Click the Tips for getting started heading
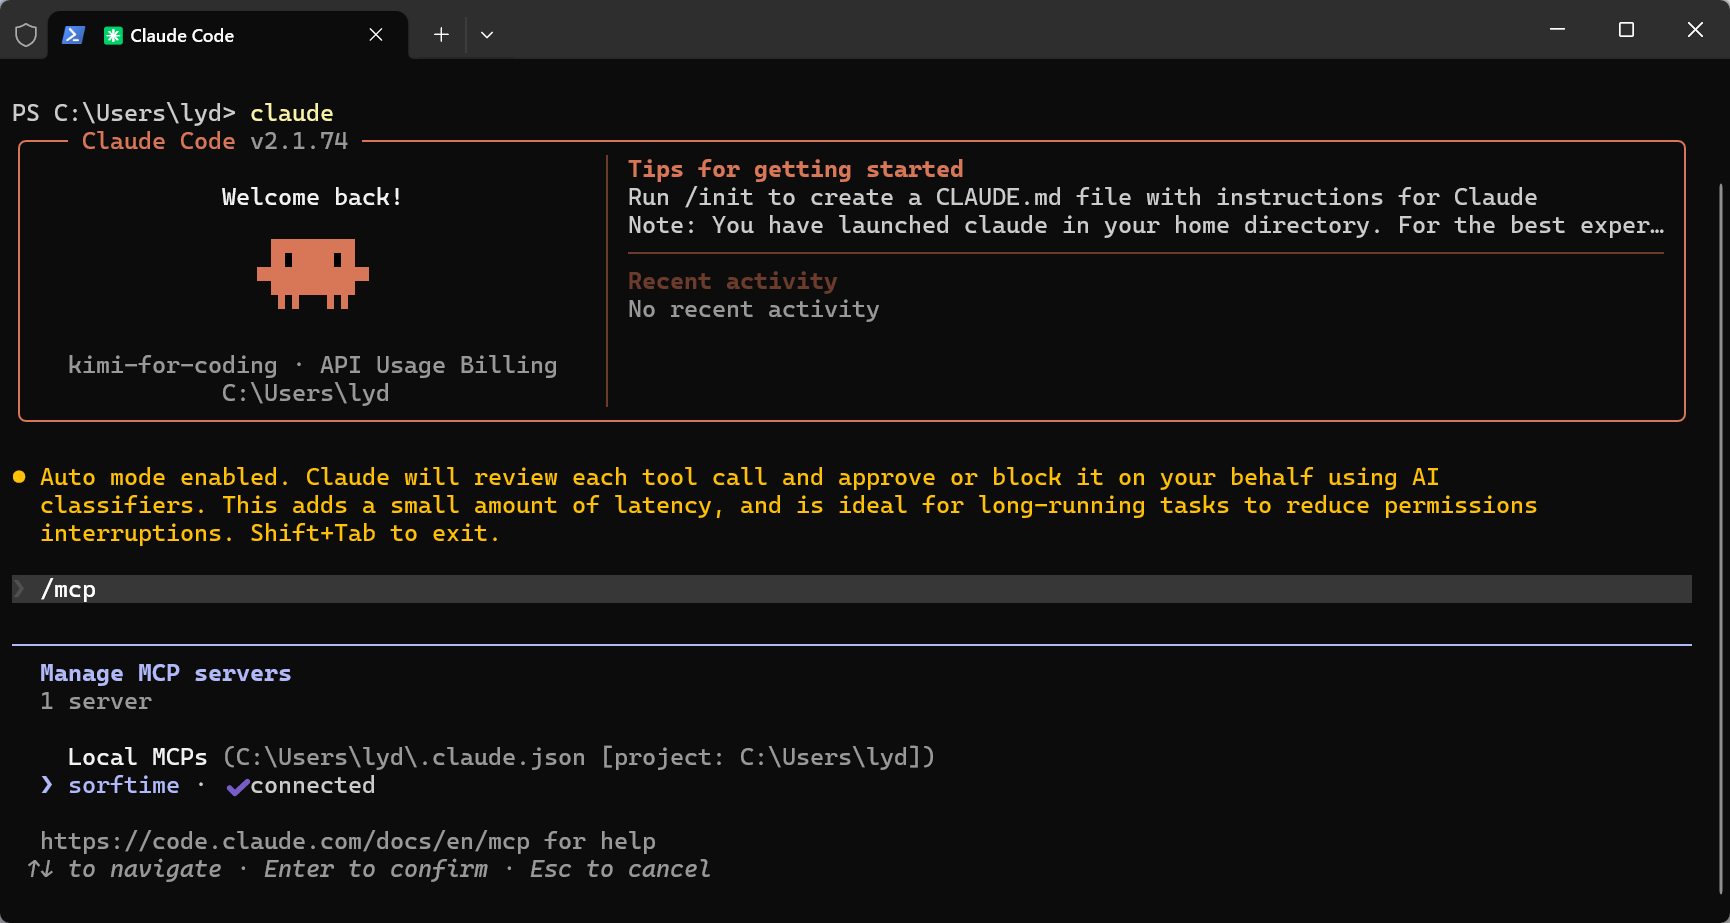This screenshot has height=923, width=1730. coord(795,169)
